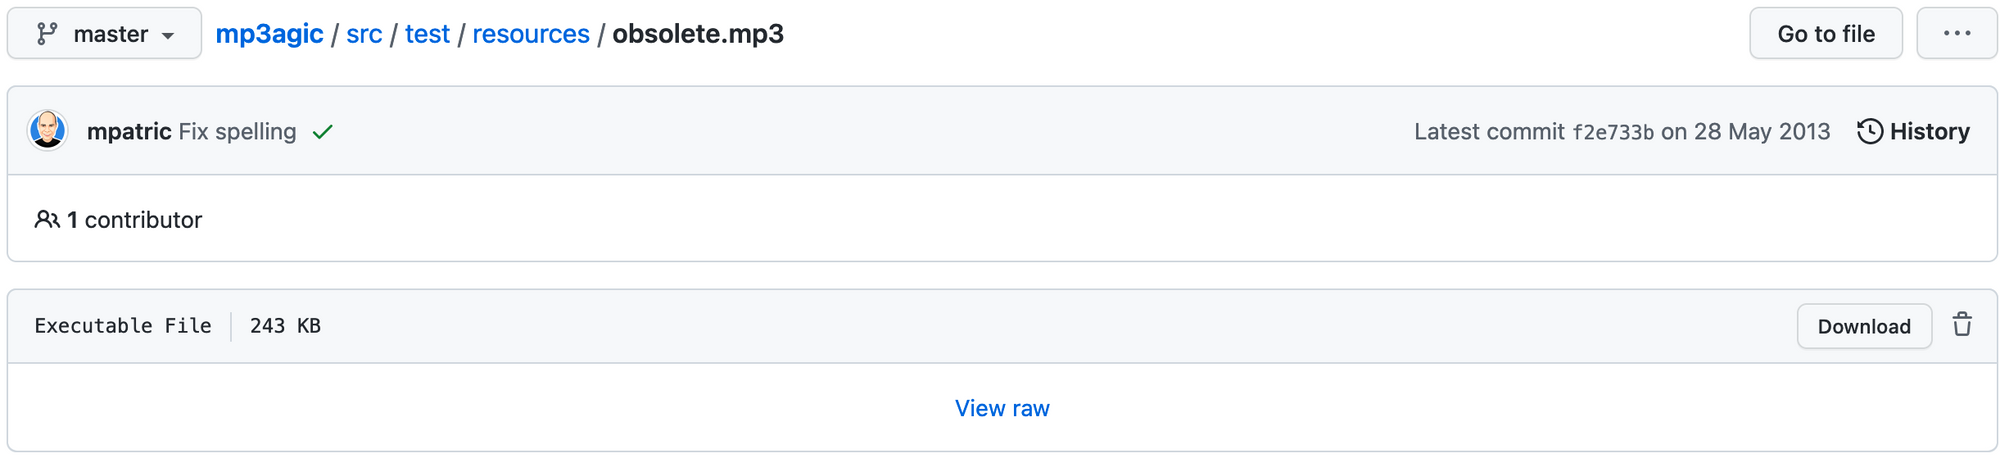2000x459 pixels.
Task: Open the three-dot more options menu
Action: tap(1956, 33)
